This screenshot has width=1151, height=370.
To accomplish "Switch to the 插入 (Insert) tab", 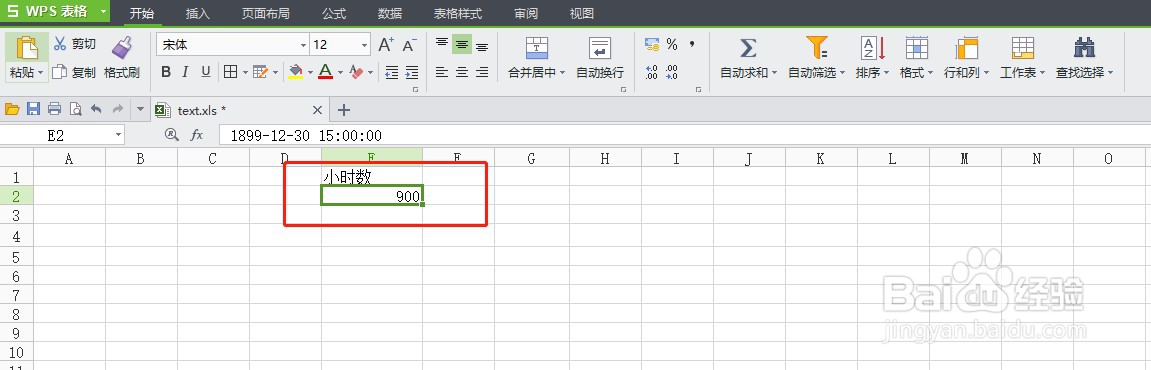I will tap(197, 13).
